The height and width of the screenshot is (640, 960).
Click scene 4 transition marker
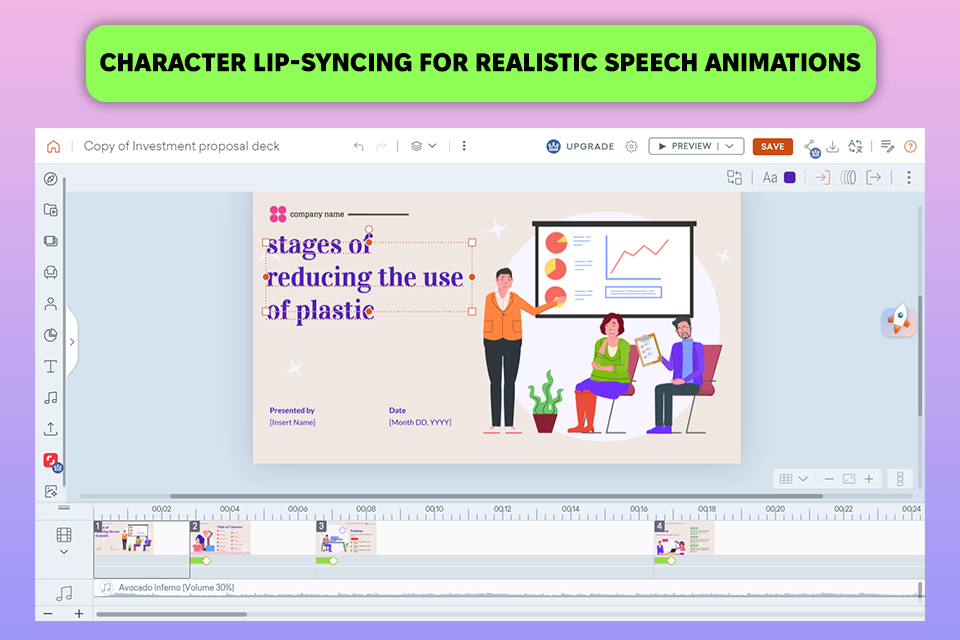point(671,561)
